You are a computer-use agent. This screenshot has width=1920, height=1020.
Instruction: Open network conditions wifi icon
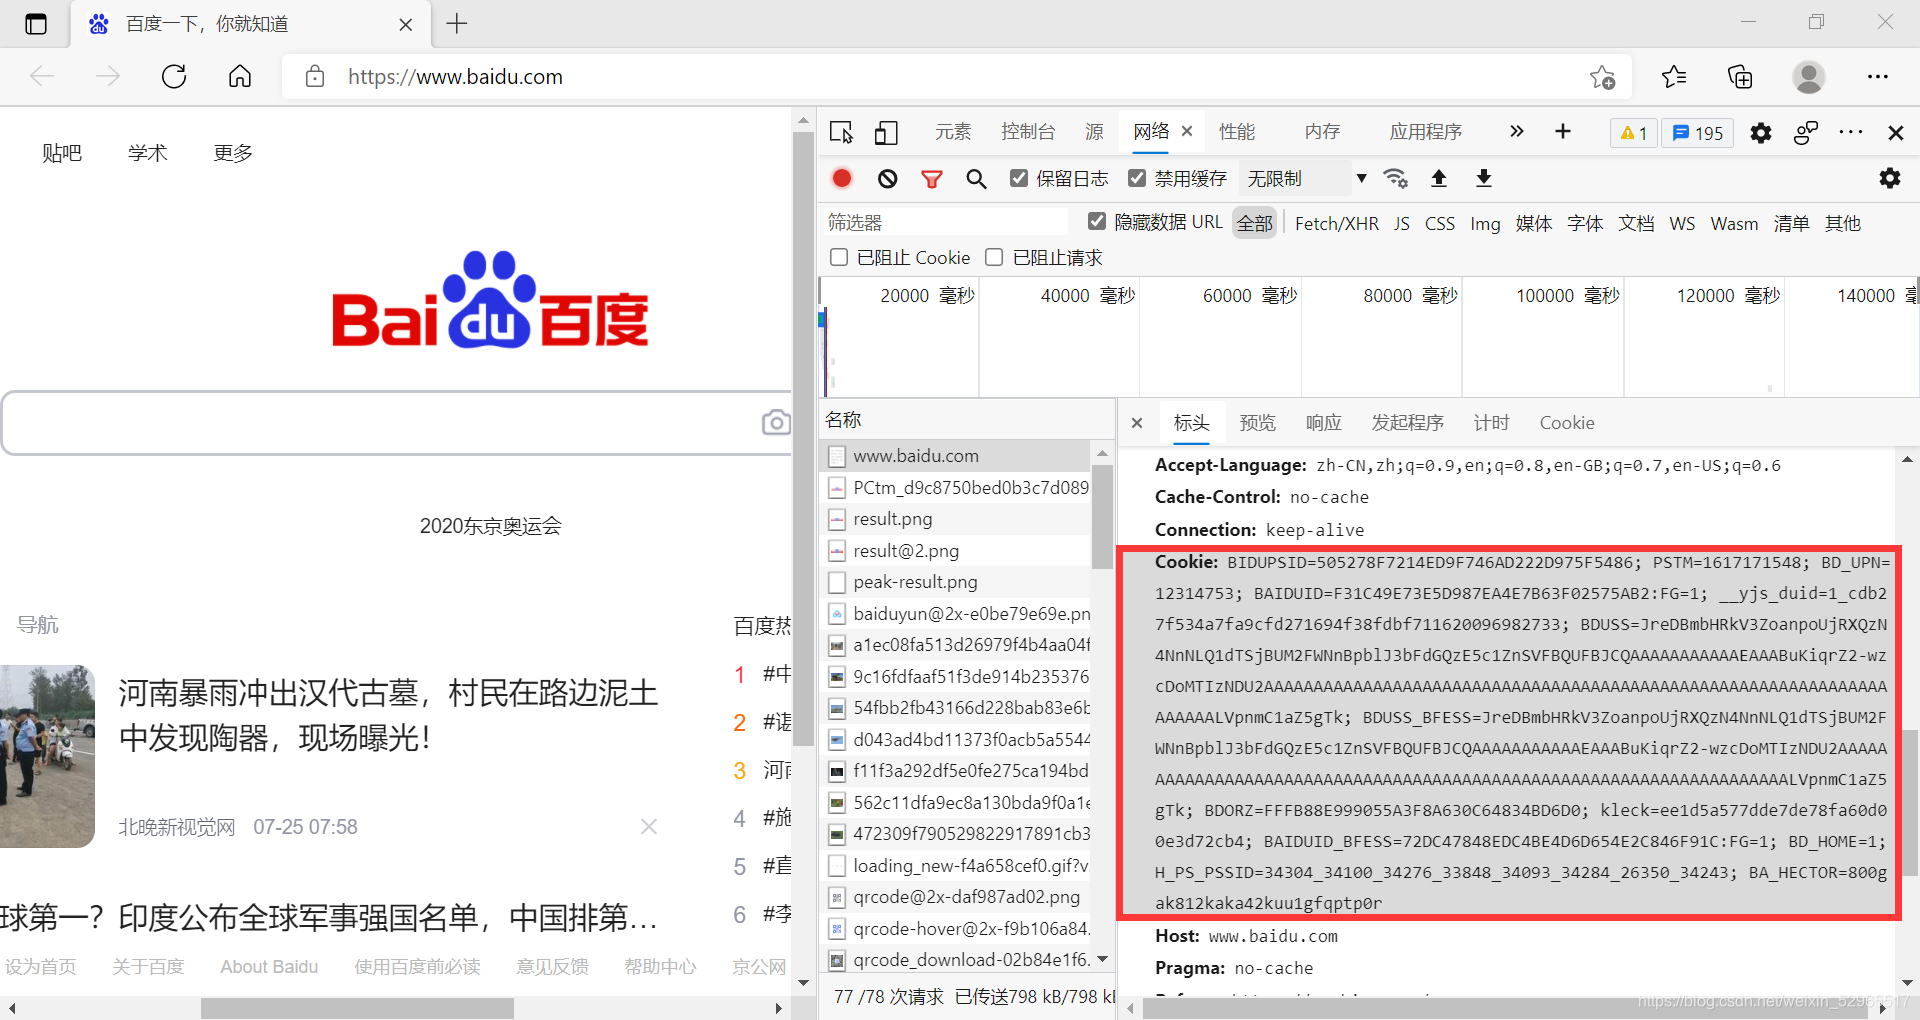(1395, 178)
